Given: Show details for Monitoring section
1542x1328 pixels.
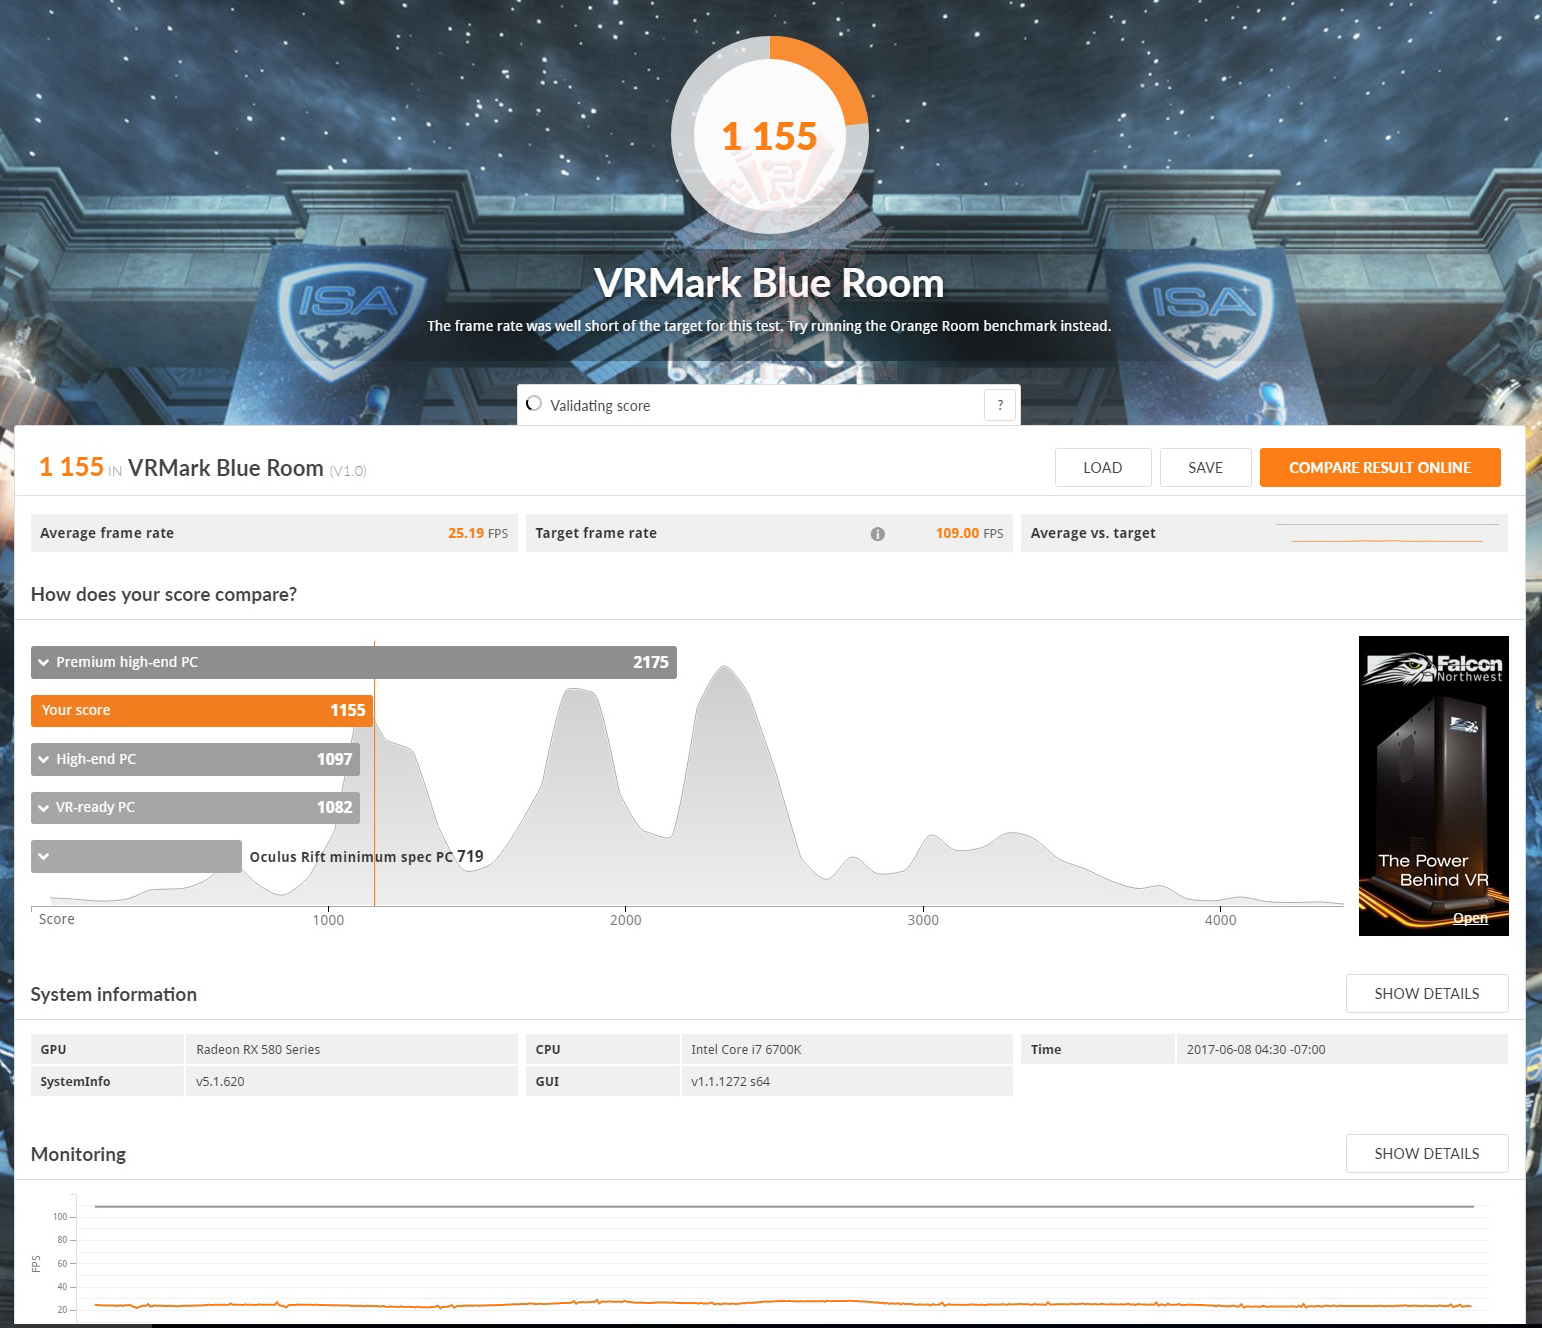Looking at the screenshot, I should point(1427,1153).
